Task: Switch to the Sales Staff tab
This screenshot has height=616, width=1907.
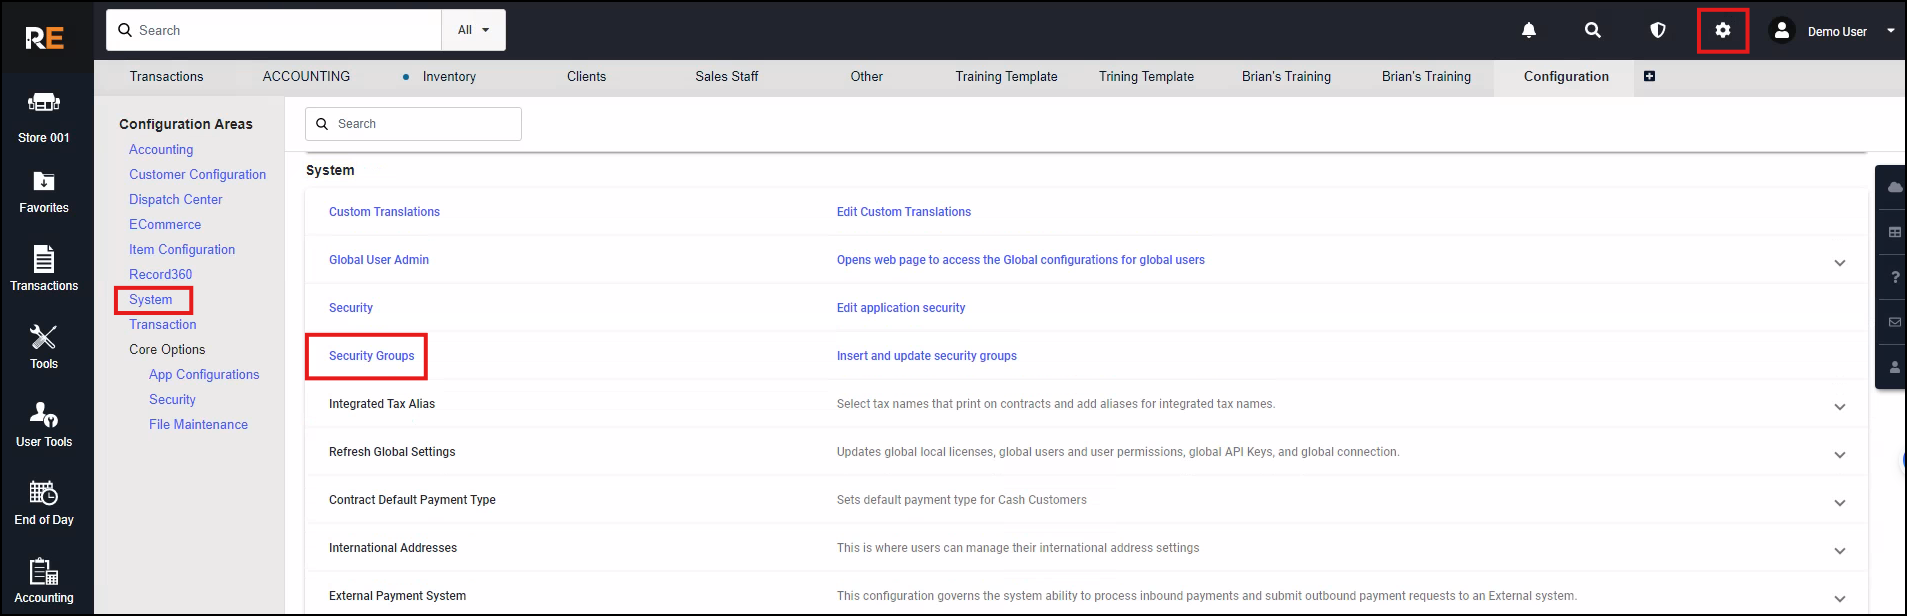Action: pos(726,77)
